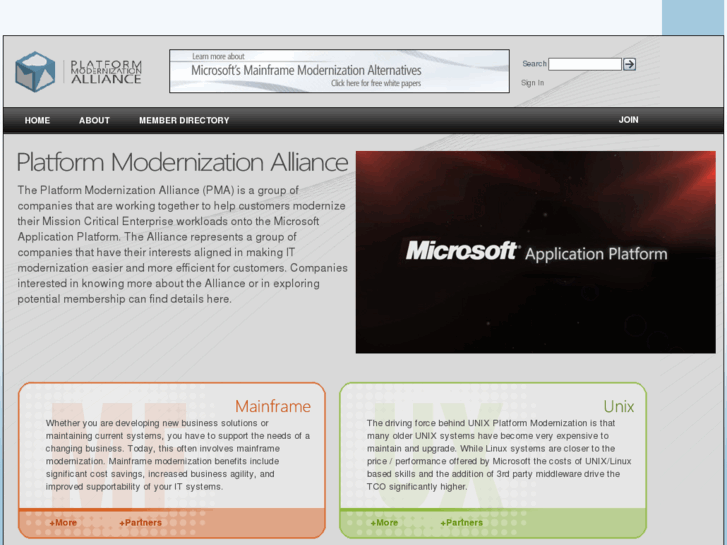Click the Microsoft Application Platform image
This screenshot has height=545, width=727.
[x=536, y=252]
